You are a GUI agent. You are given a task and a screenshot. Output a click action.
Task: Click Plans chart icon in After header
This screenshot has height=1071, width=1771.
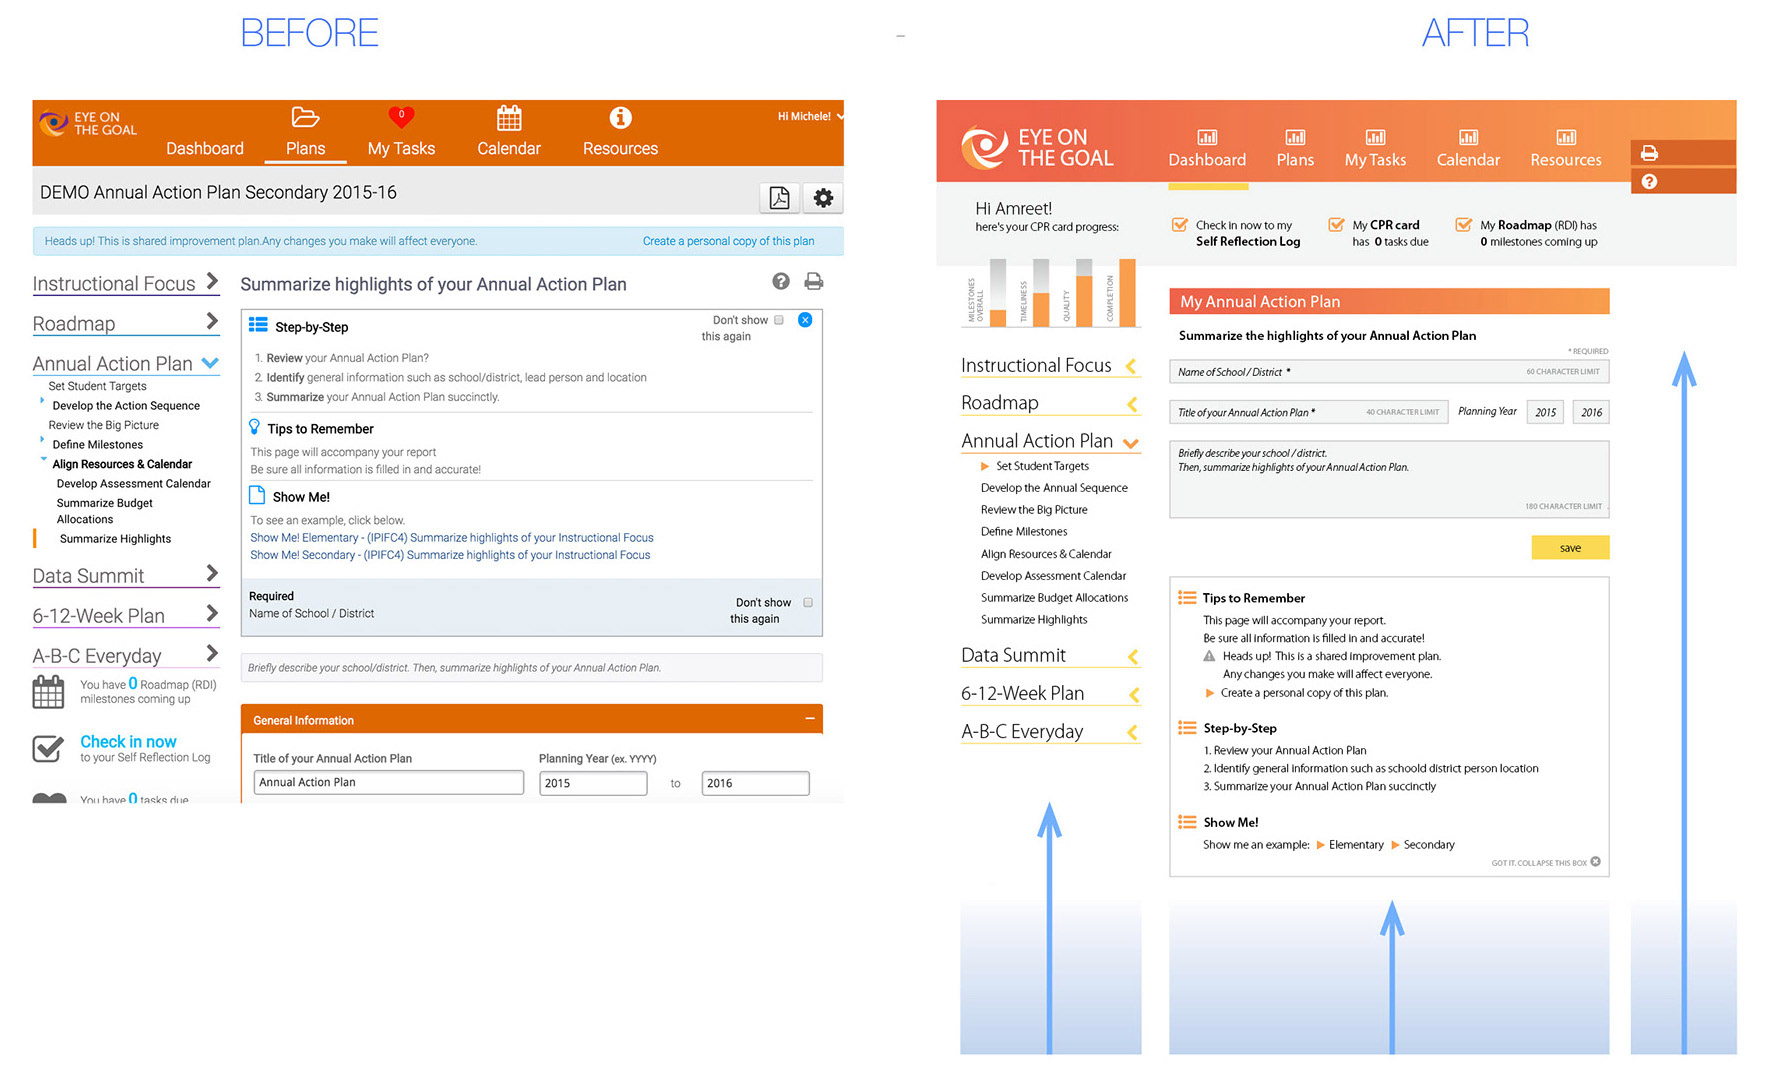click(x=1295, y=137)
